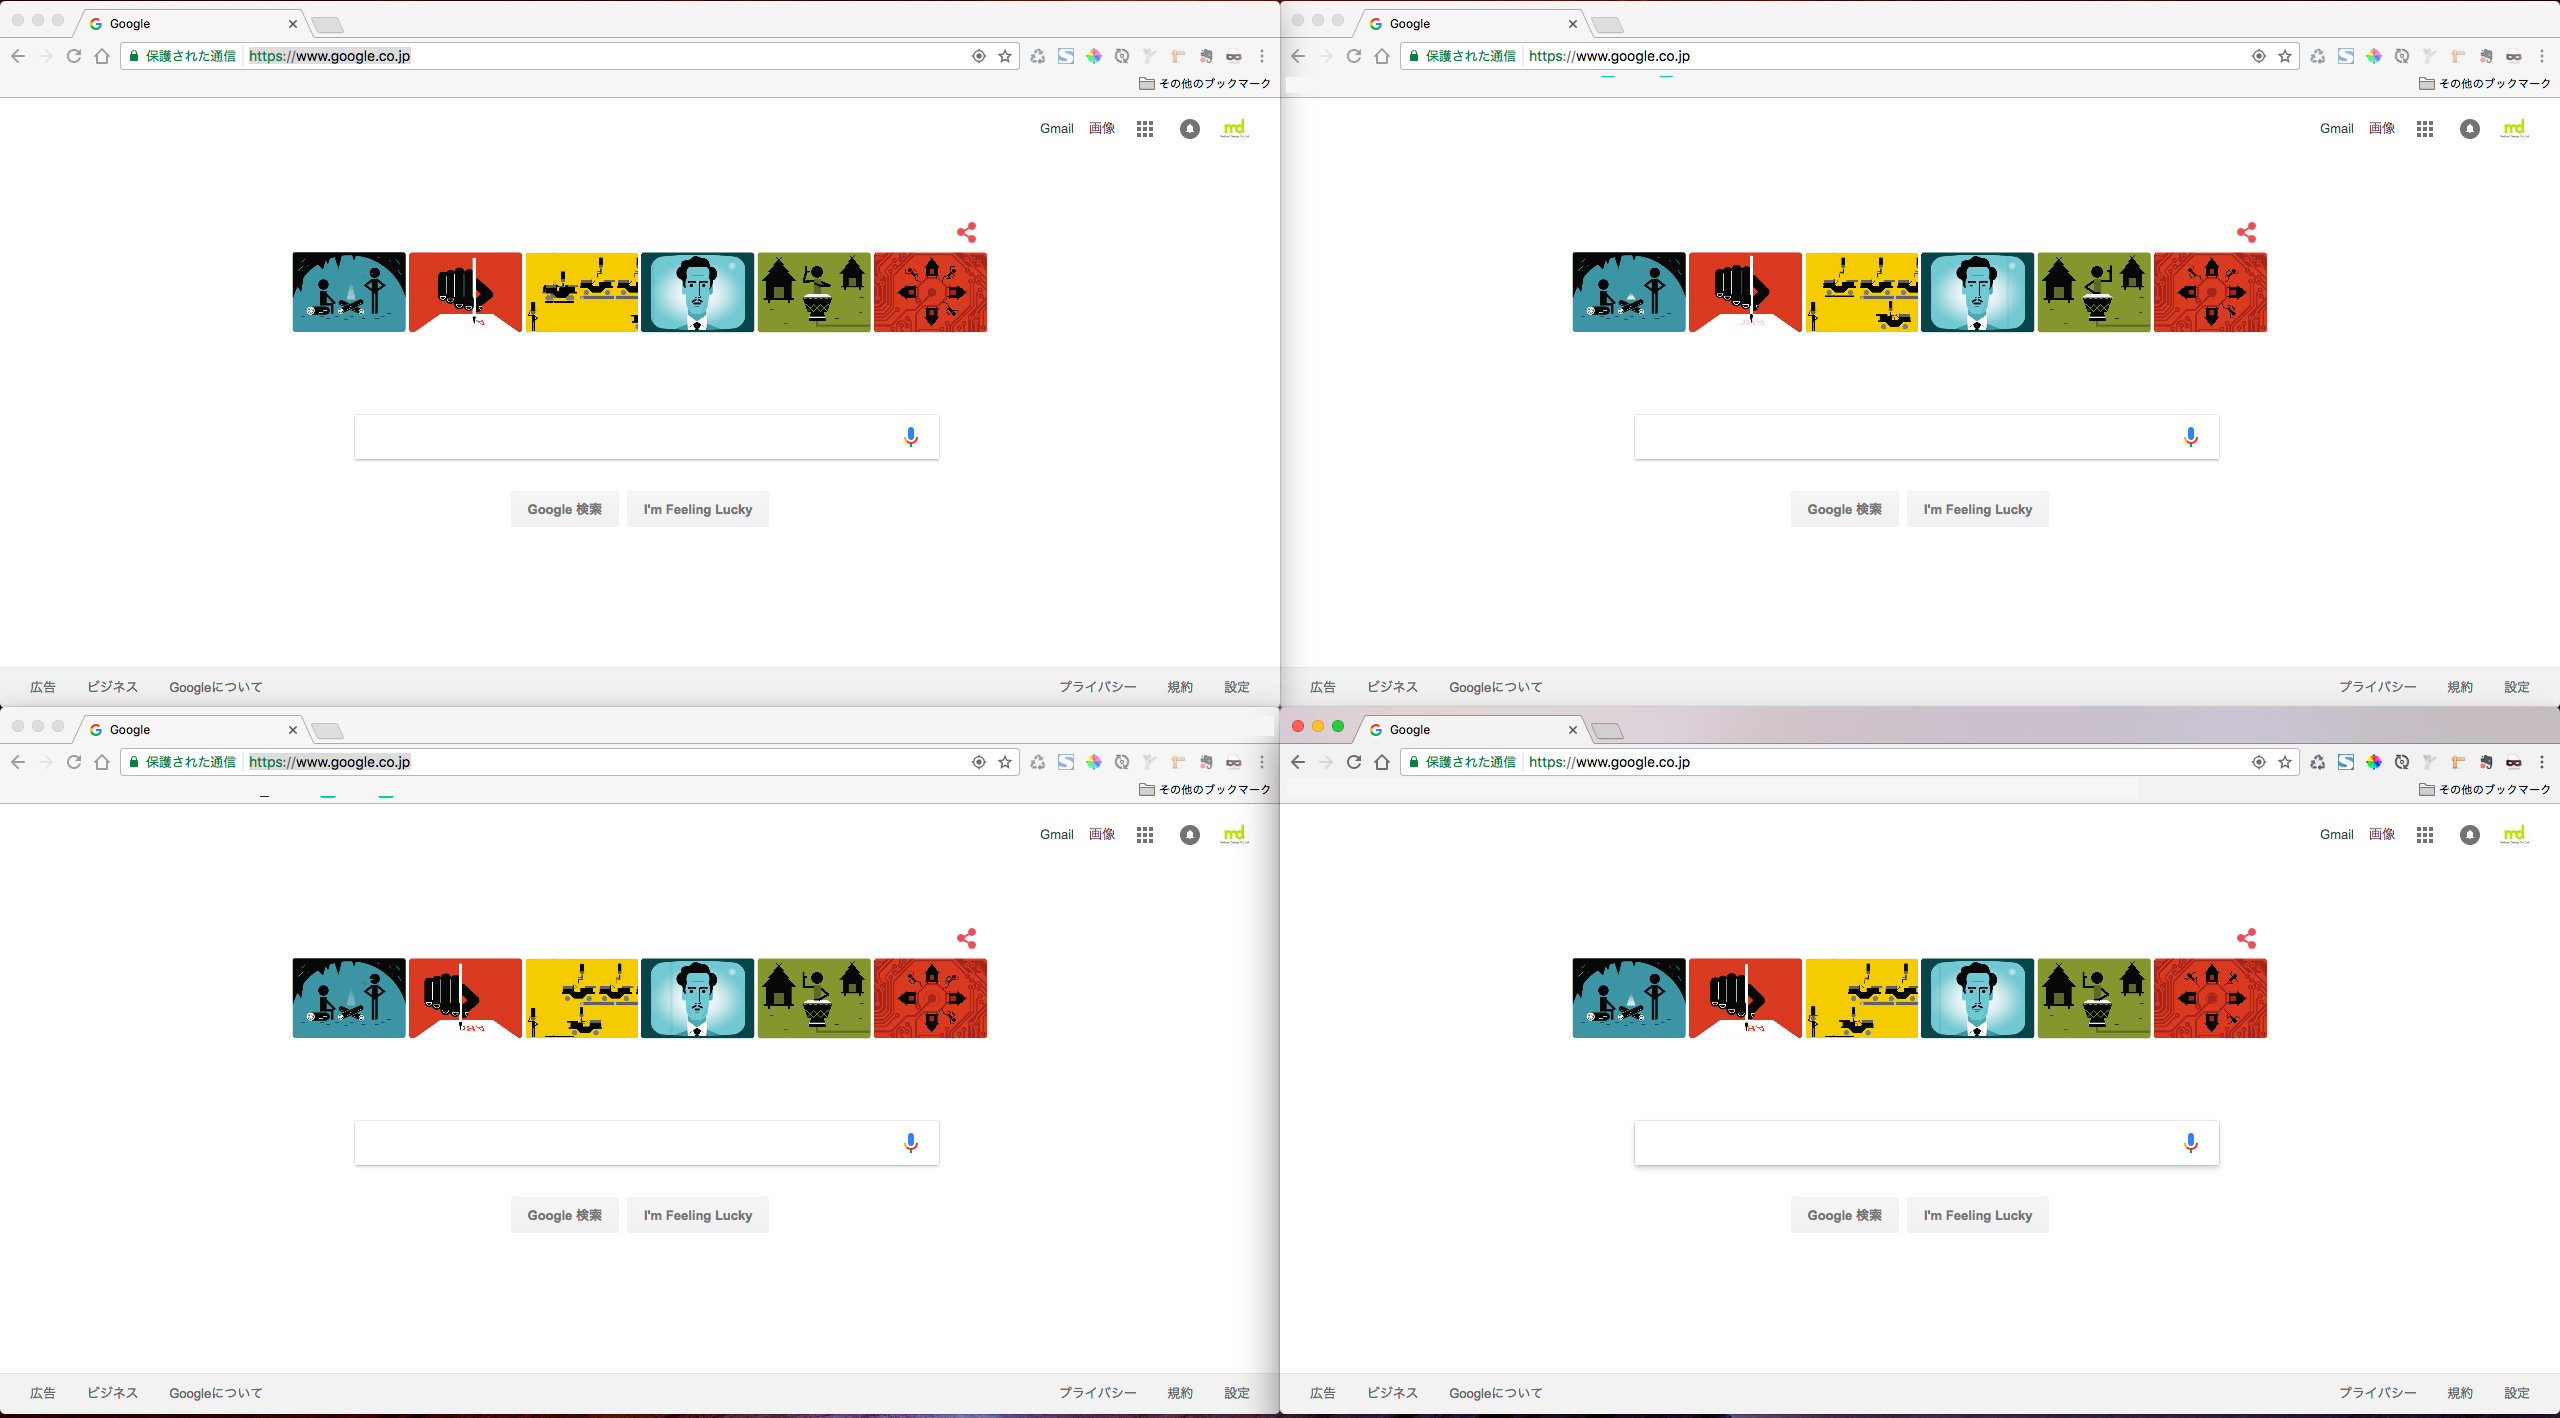Click I'm Feeling Lucky in the top-right window
The height and width of the screenshot is (1418, 2560).
click(1978, 509)
